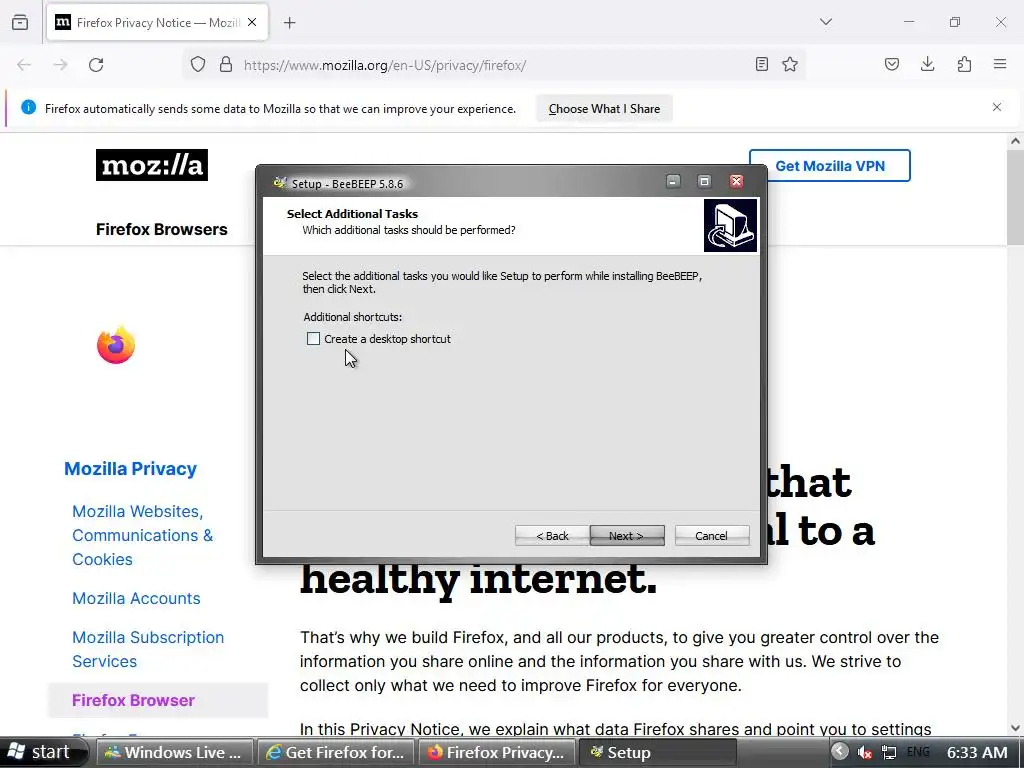Bookmark this page with star icon
Image resolution: width=1024 pixels, height=768 pixels.
pos(790,65)
